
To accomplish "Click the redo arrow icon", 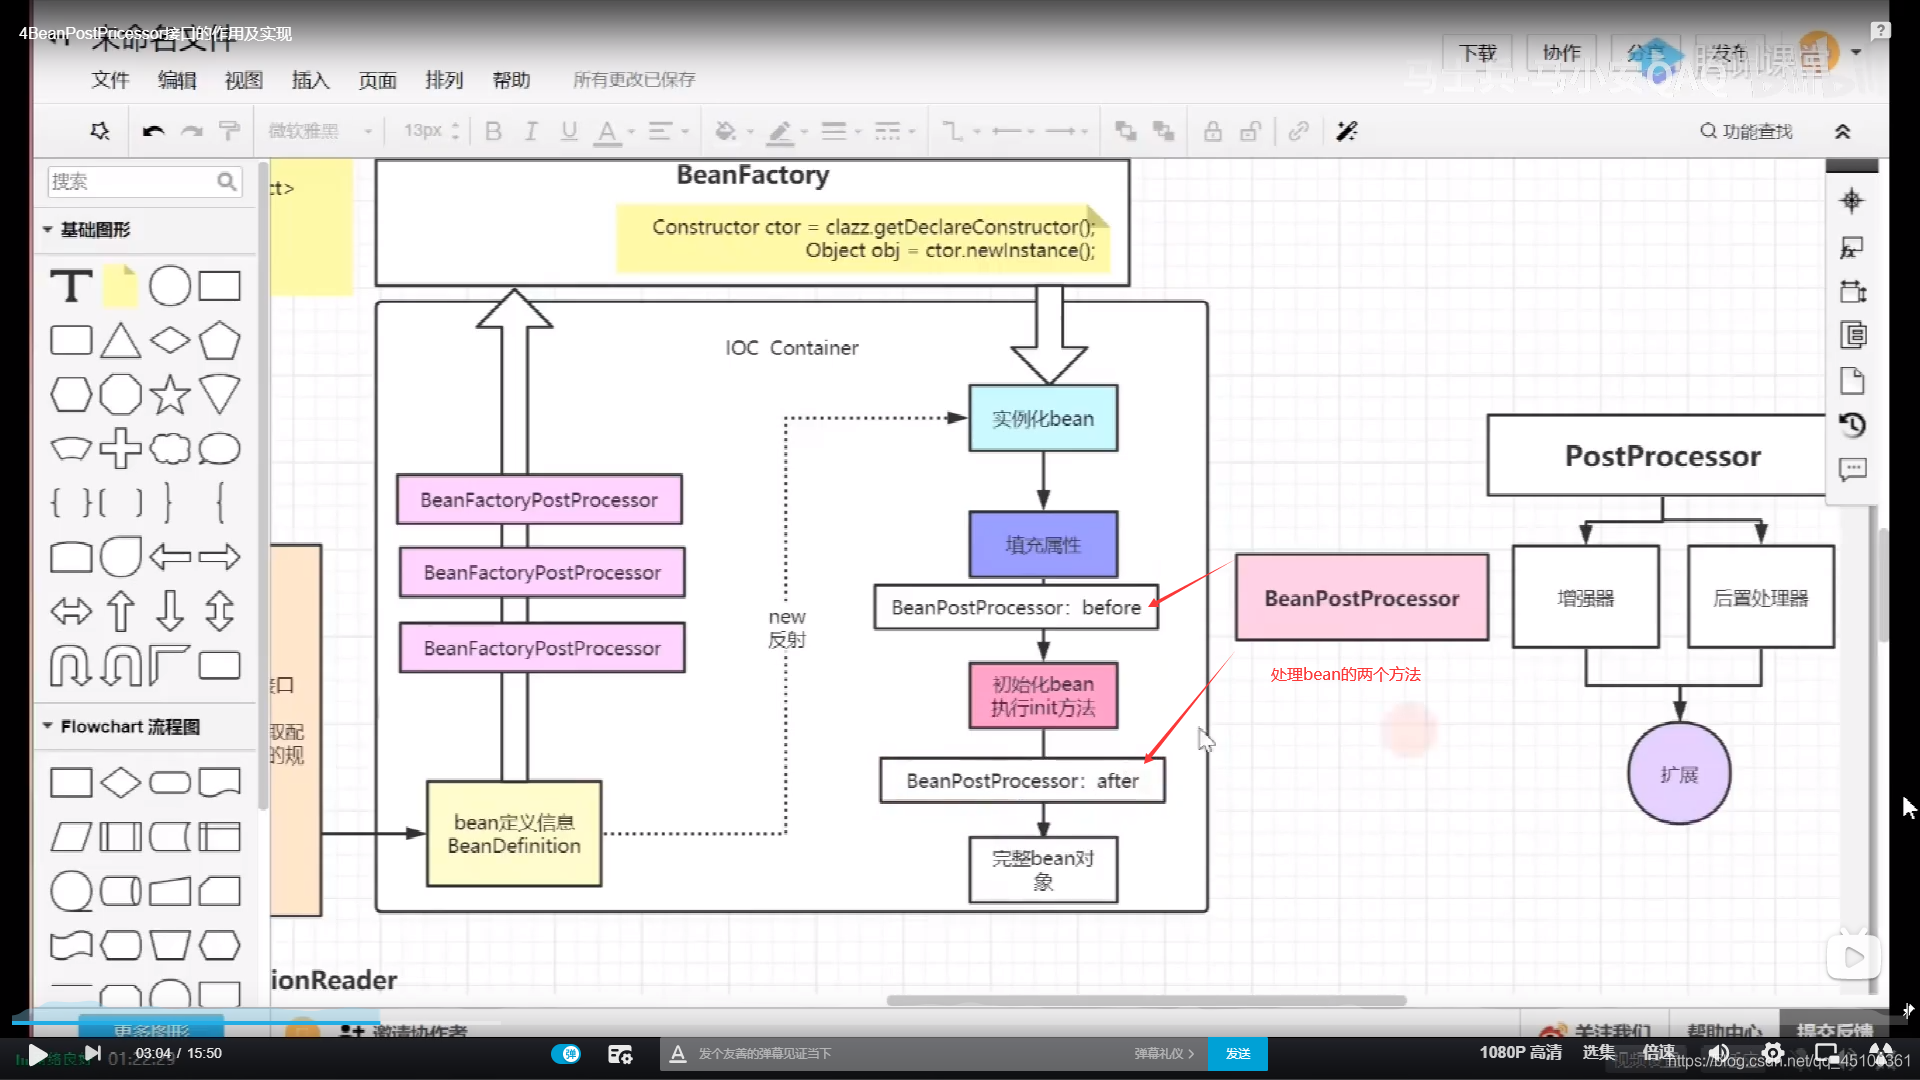I will click(x=192, y=131).
